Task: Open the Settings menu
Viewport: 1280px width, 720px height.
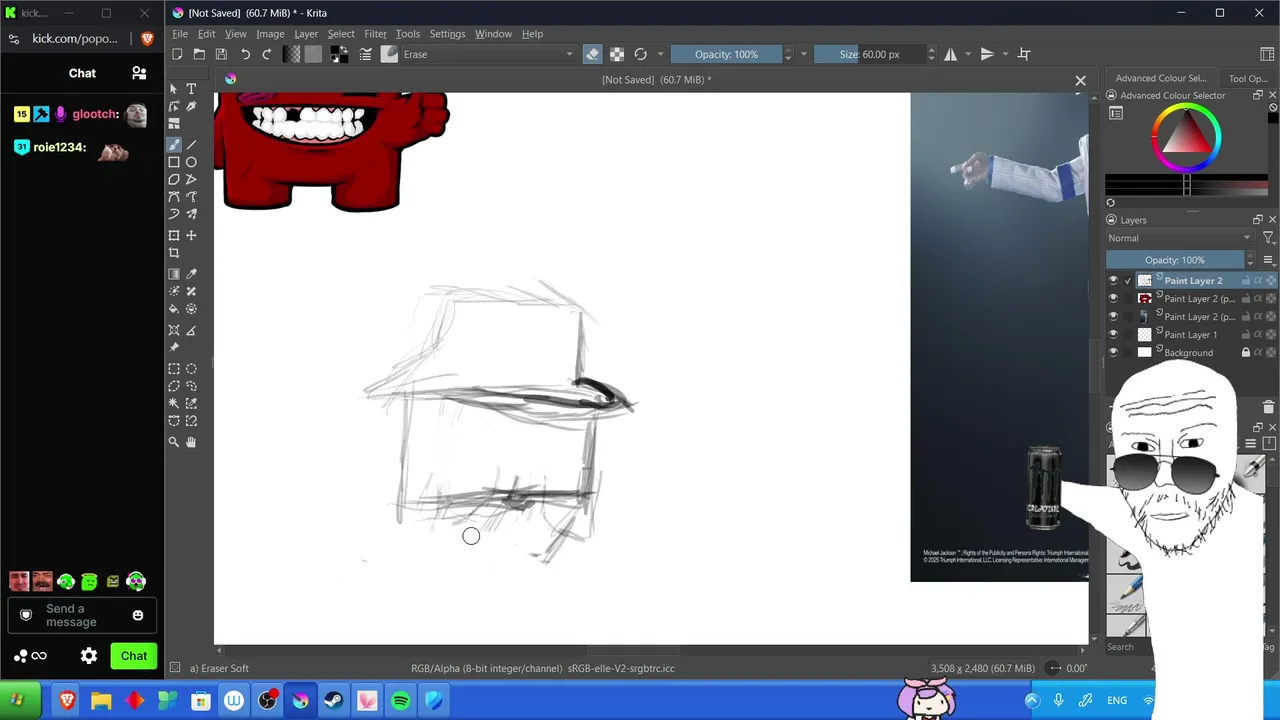Action: click(x=447, y=34)
